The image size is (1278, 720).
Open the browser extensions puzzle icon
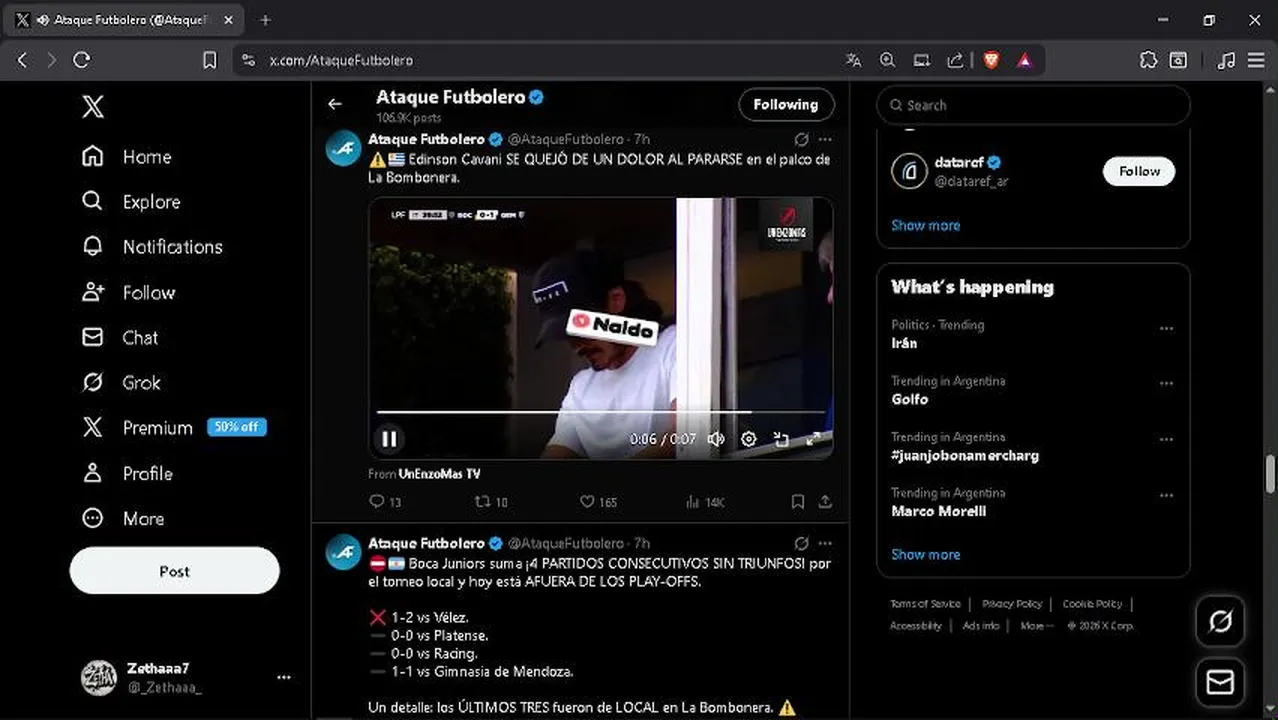1147,60
